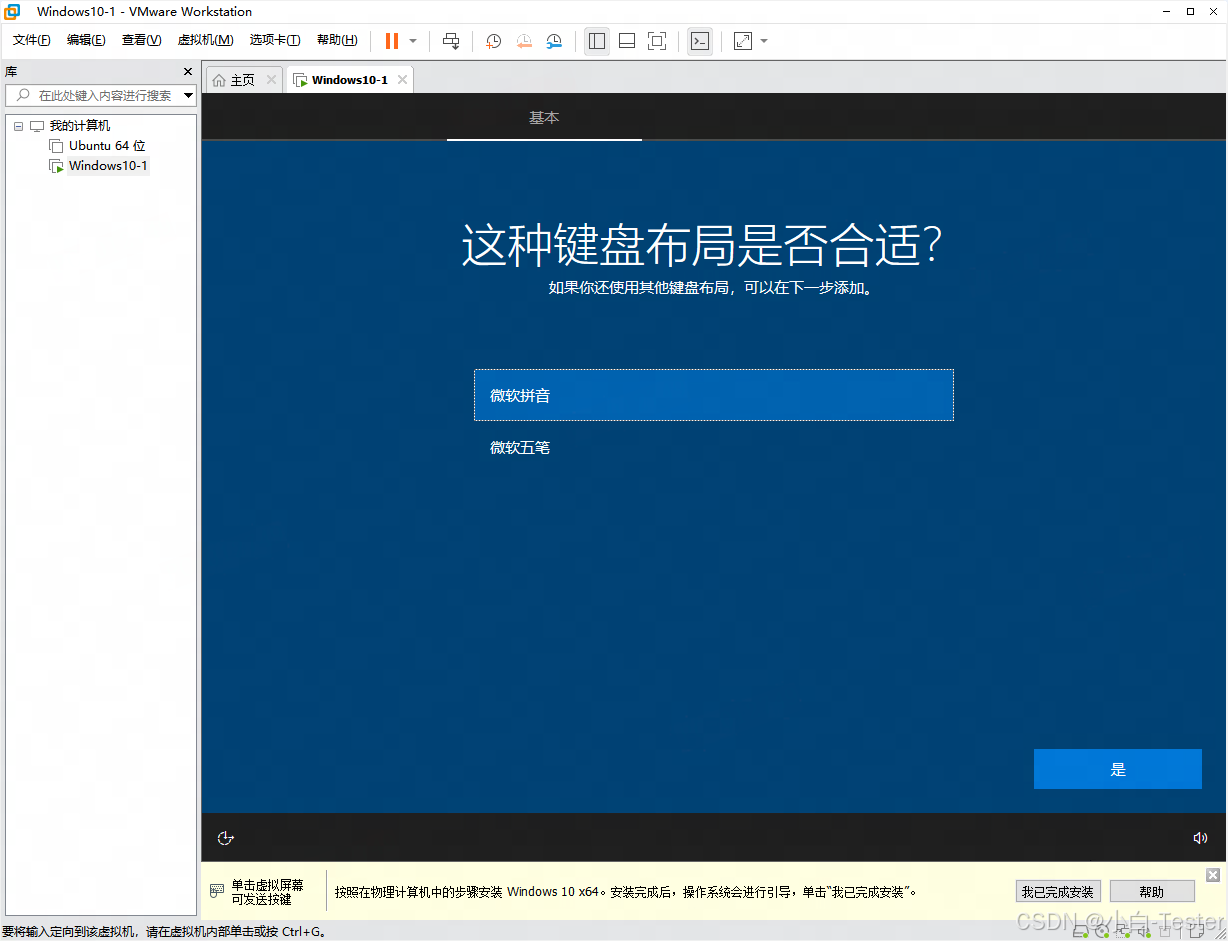Image resolution: width=1228 pixels, height=941 pixels.
Task: Select the 微软拼音 keyboard layout
Action: [x=714, y=395]
